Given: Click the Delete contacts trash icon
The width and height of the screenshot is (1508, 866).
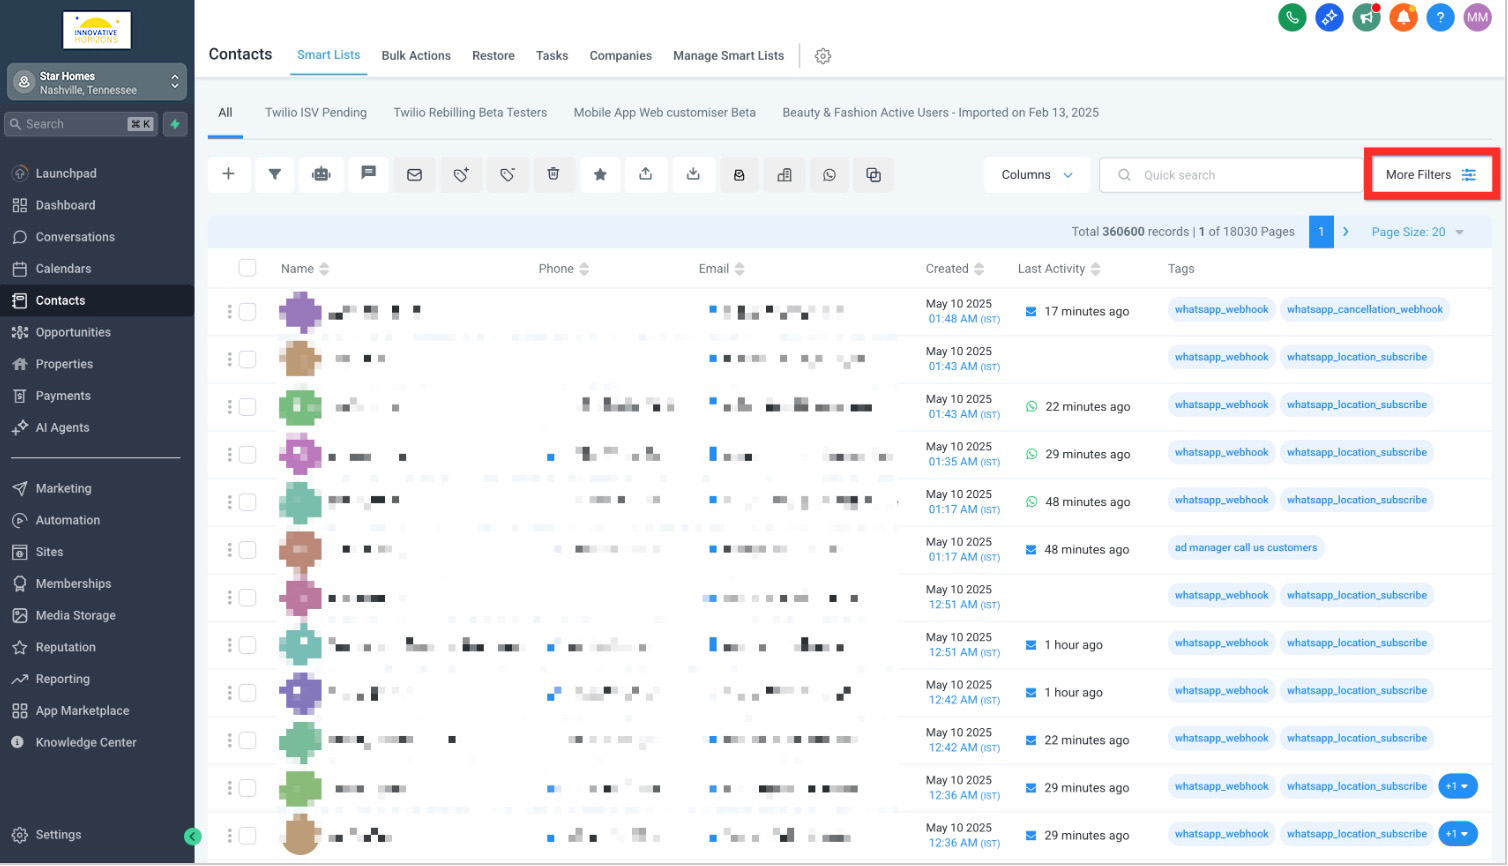Looking at the screenshot, I should pos(553,174).
